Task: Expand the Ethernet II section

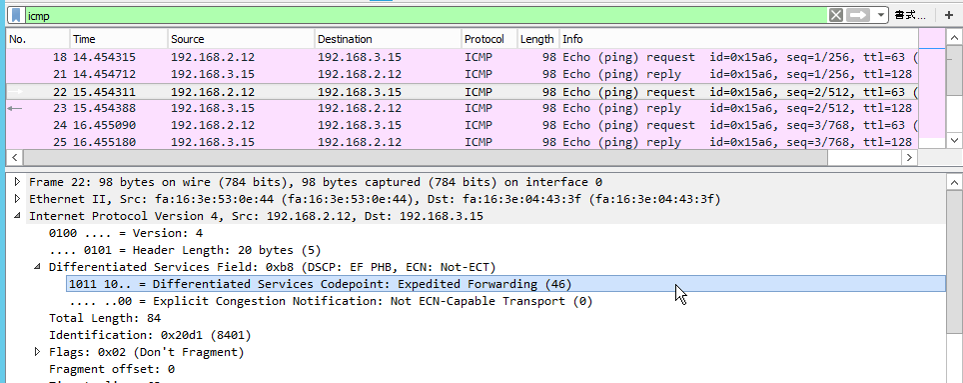Action: pos(17,199)
